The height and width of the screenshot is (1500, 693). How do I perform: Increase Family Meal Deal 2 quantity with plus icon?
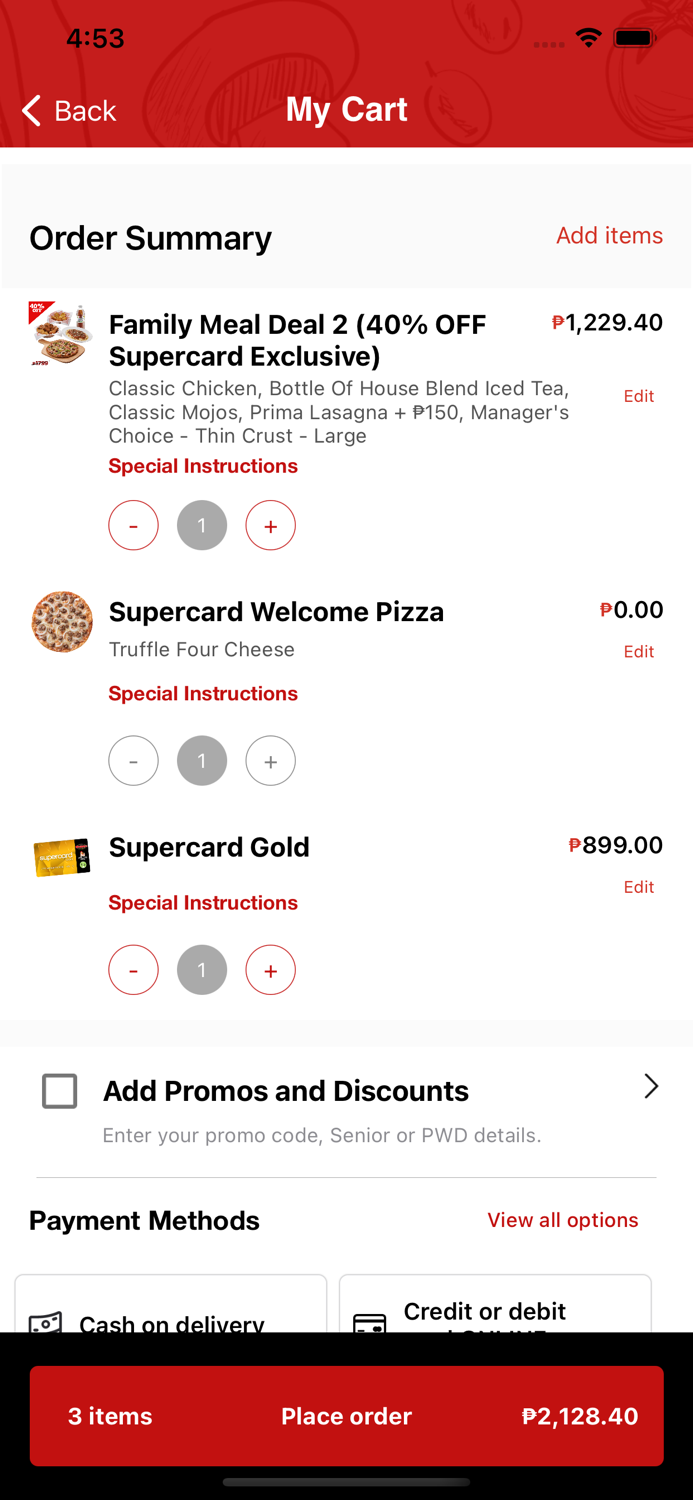[x=270, y=524]
